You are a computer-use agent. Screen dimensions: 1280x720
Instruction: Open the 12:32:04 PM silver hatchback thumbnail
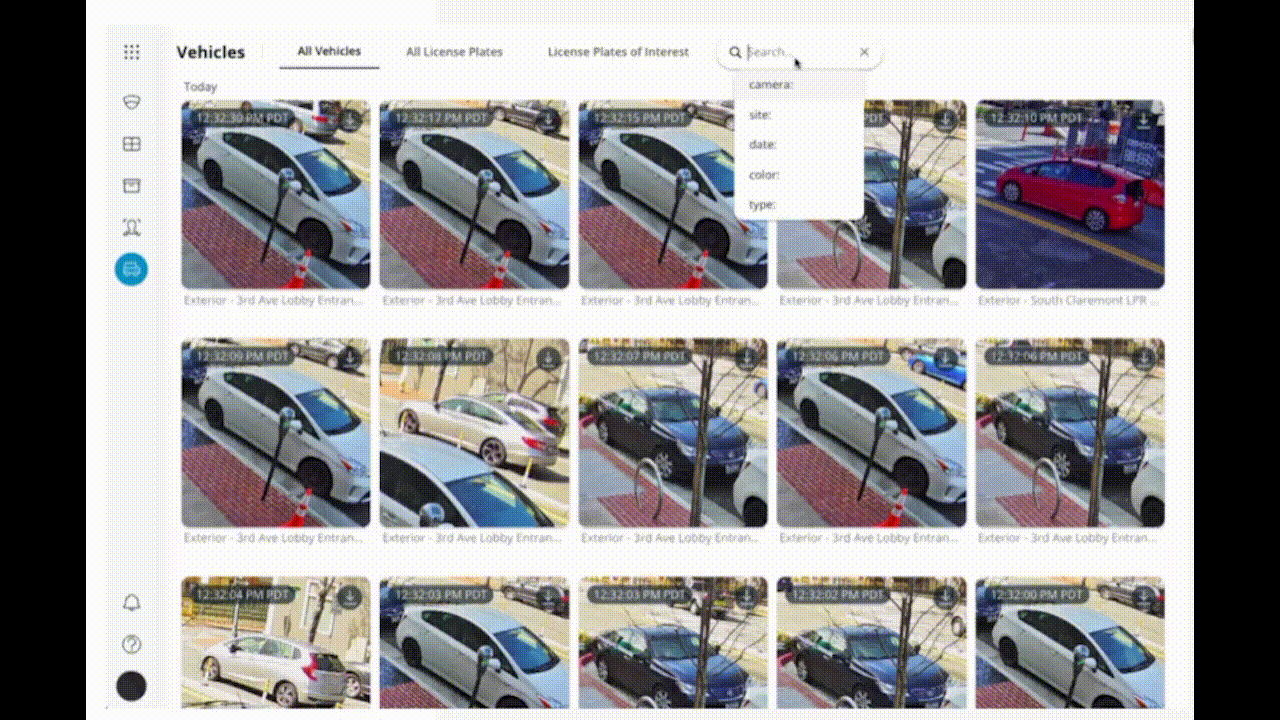click(x=276, y=642)
